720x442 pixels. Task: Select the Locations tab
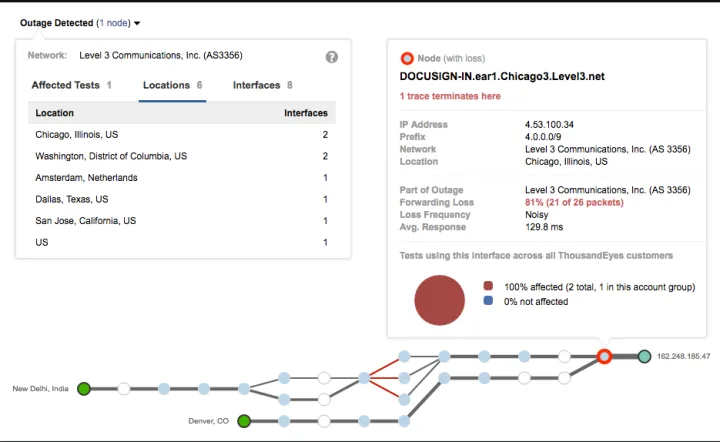pyautogui.click(x=172, y=85)
